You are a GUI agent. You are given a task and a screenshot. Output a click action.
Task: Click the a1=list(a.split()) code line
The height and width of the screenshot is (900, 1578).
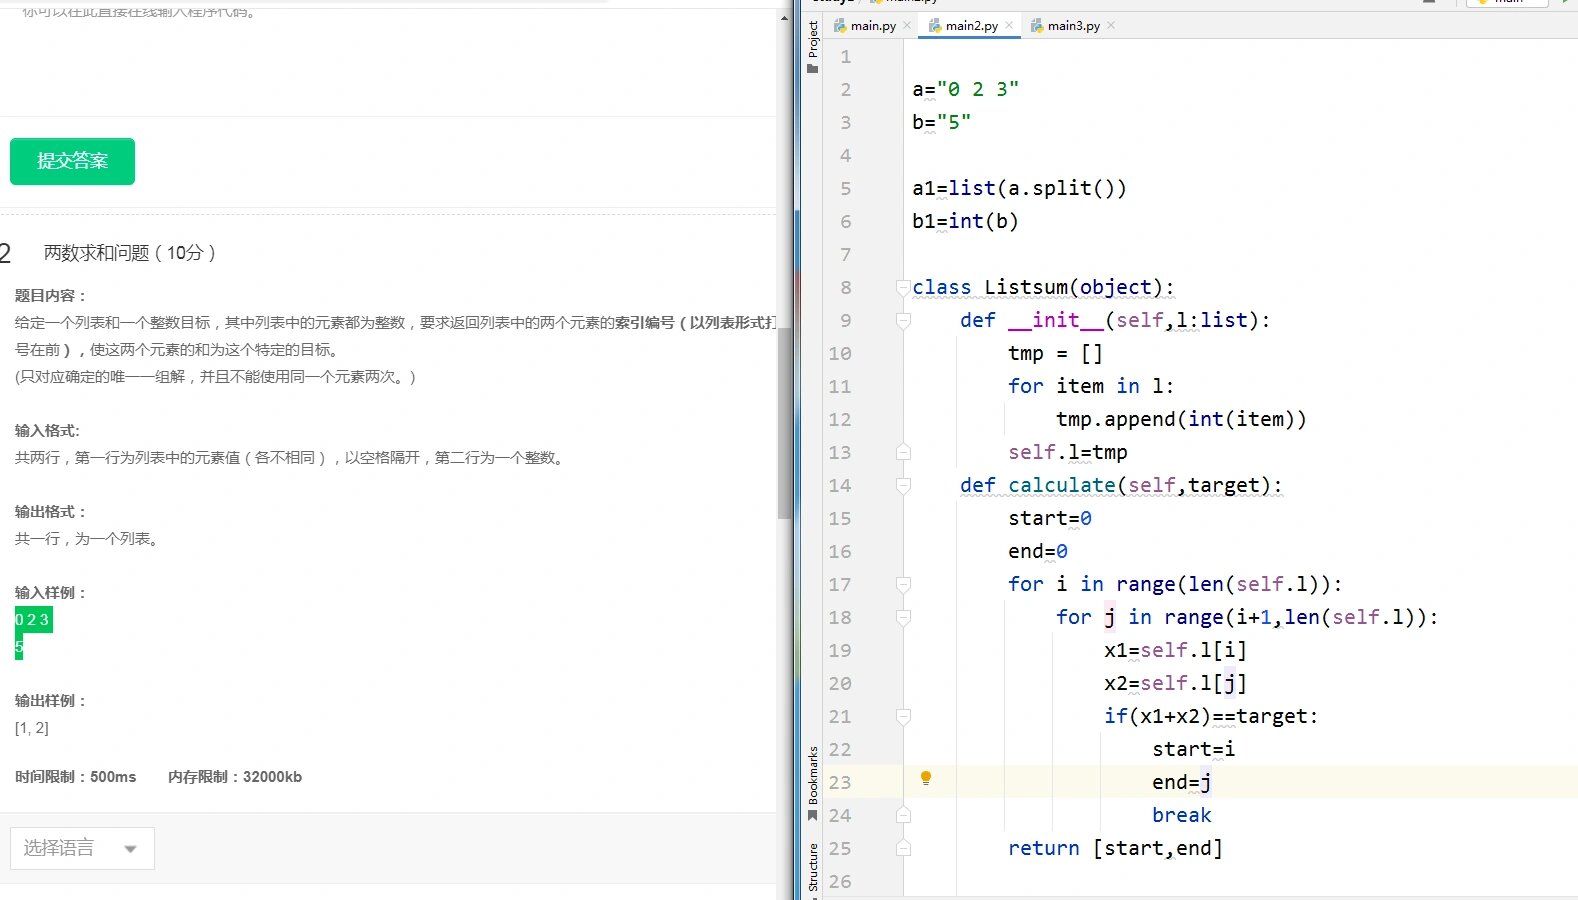1019,188
